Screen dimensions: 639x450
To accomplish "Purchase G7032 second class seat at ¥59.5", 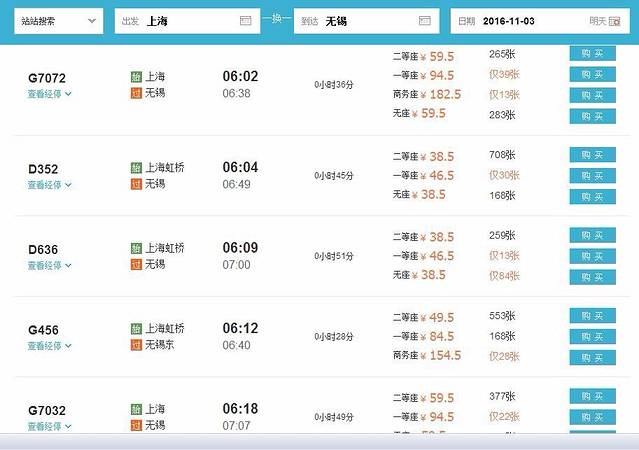I will tap(592, 396).
